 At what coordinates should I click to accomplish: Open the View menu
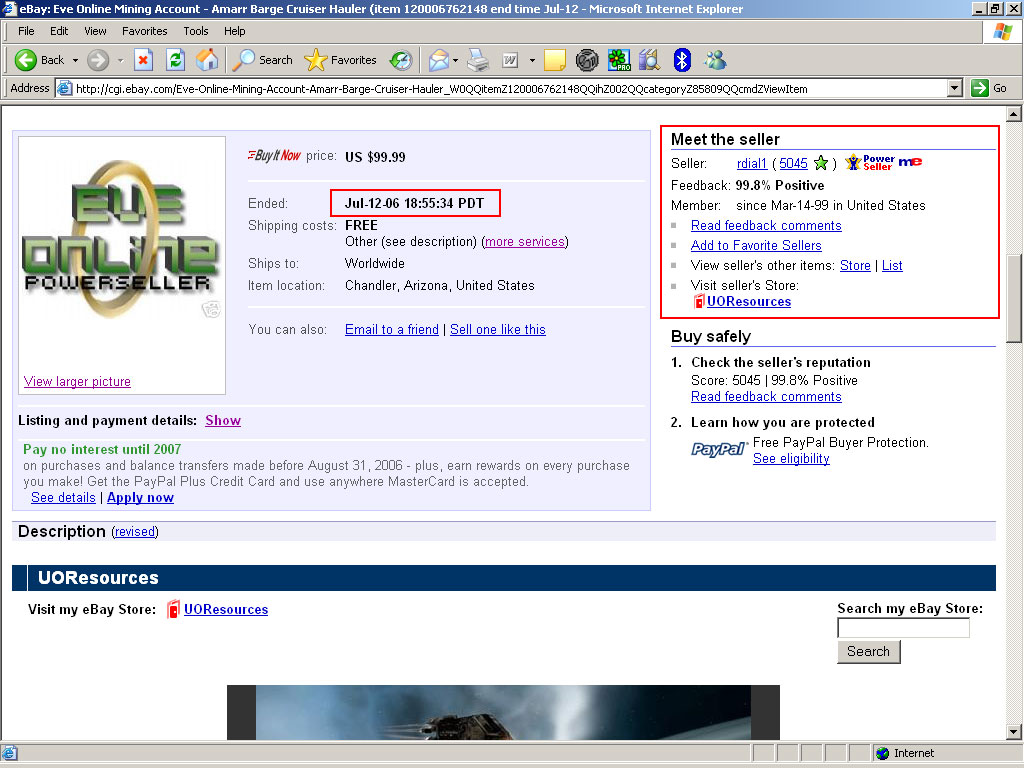(x=95, y=31)
